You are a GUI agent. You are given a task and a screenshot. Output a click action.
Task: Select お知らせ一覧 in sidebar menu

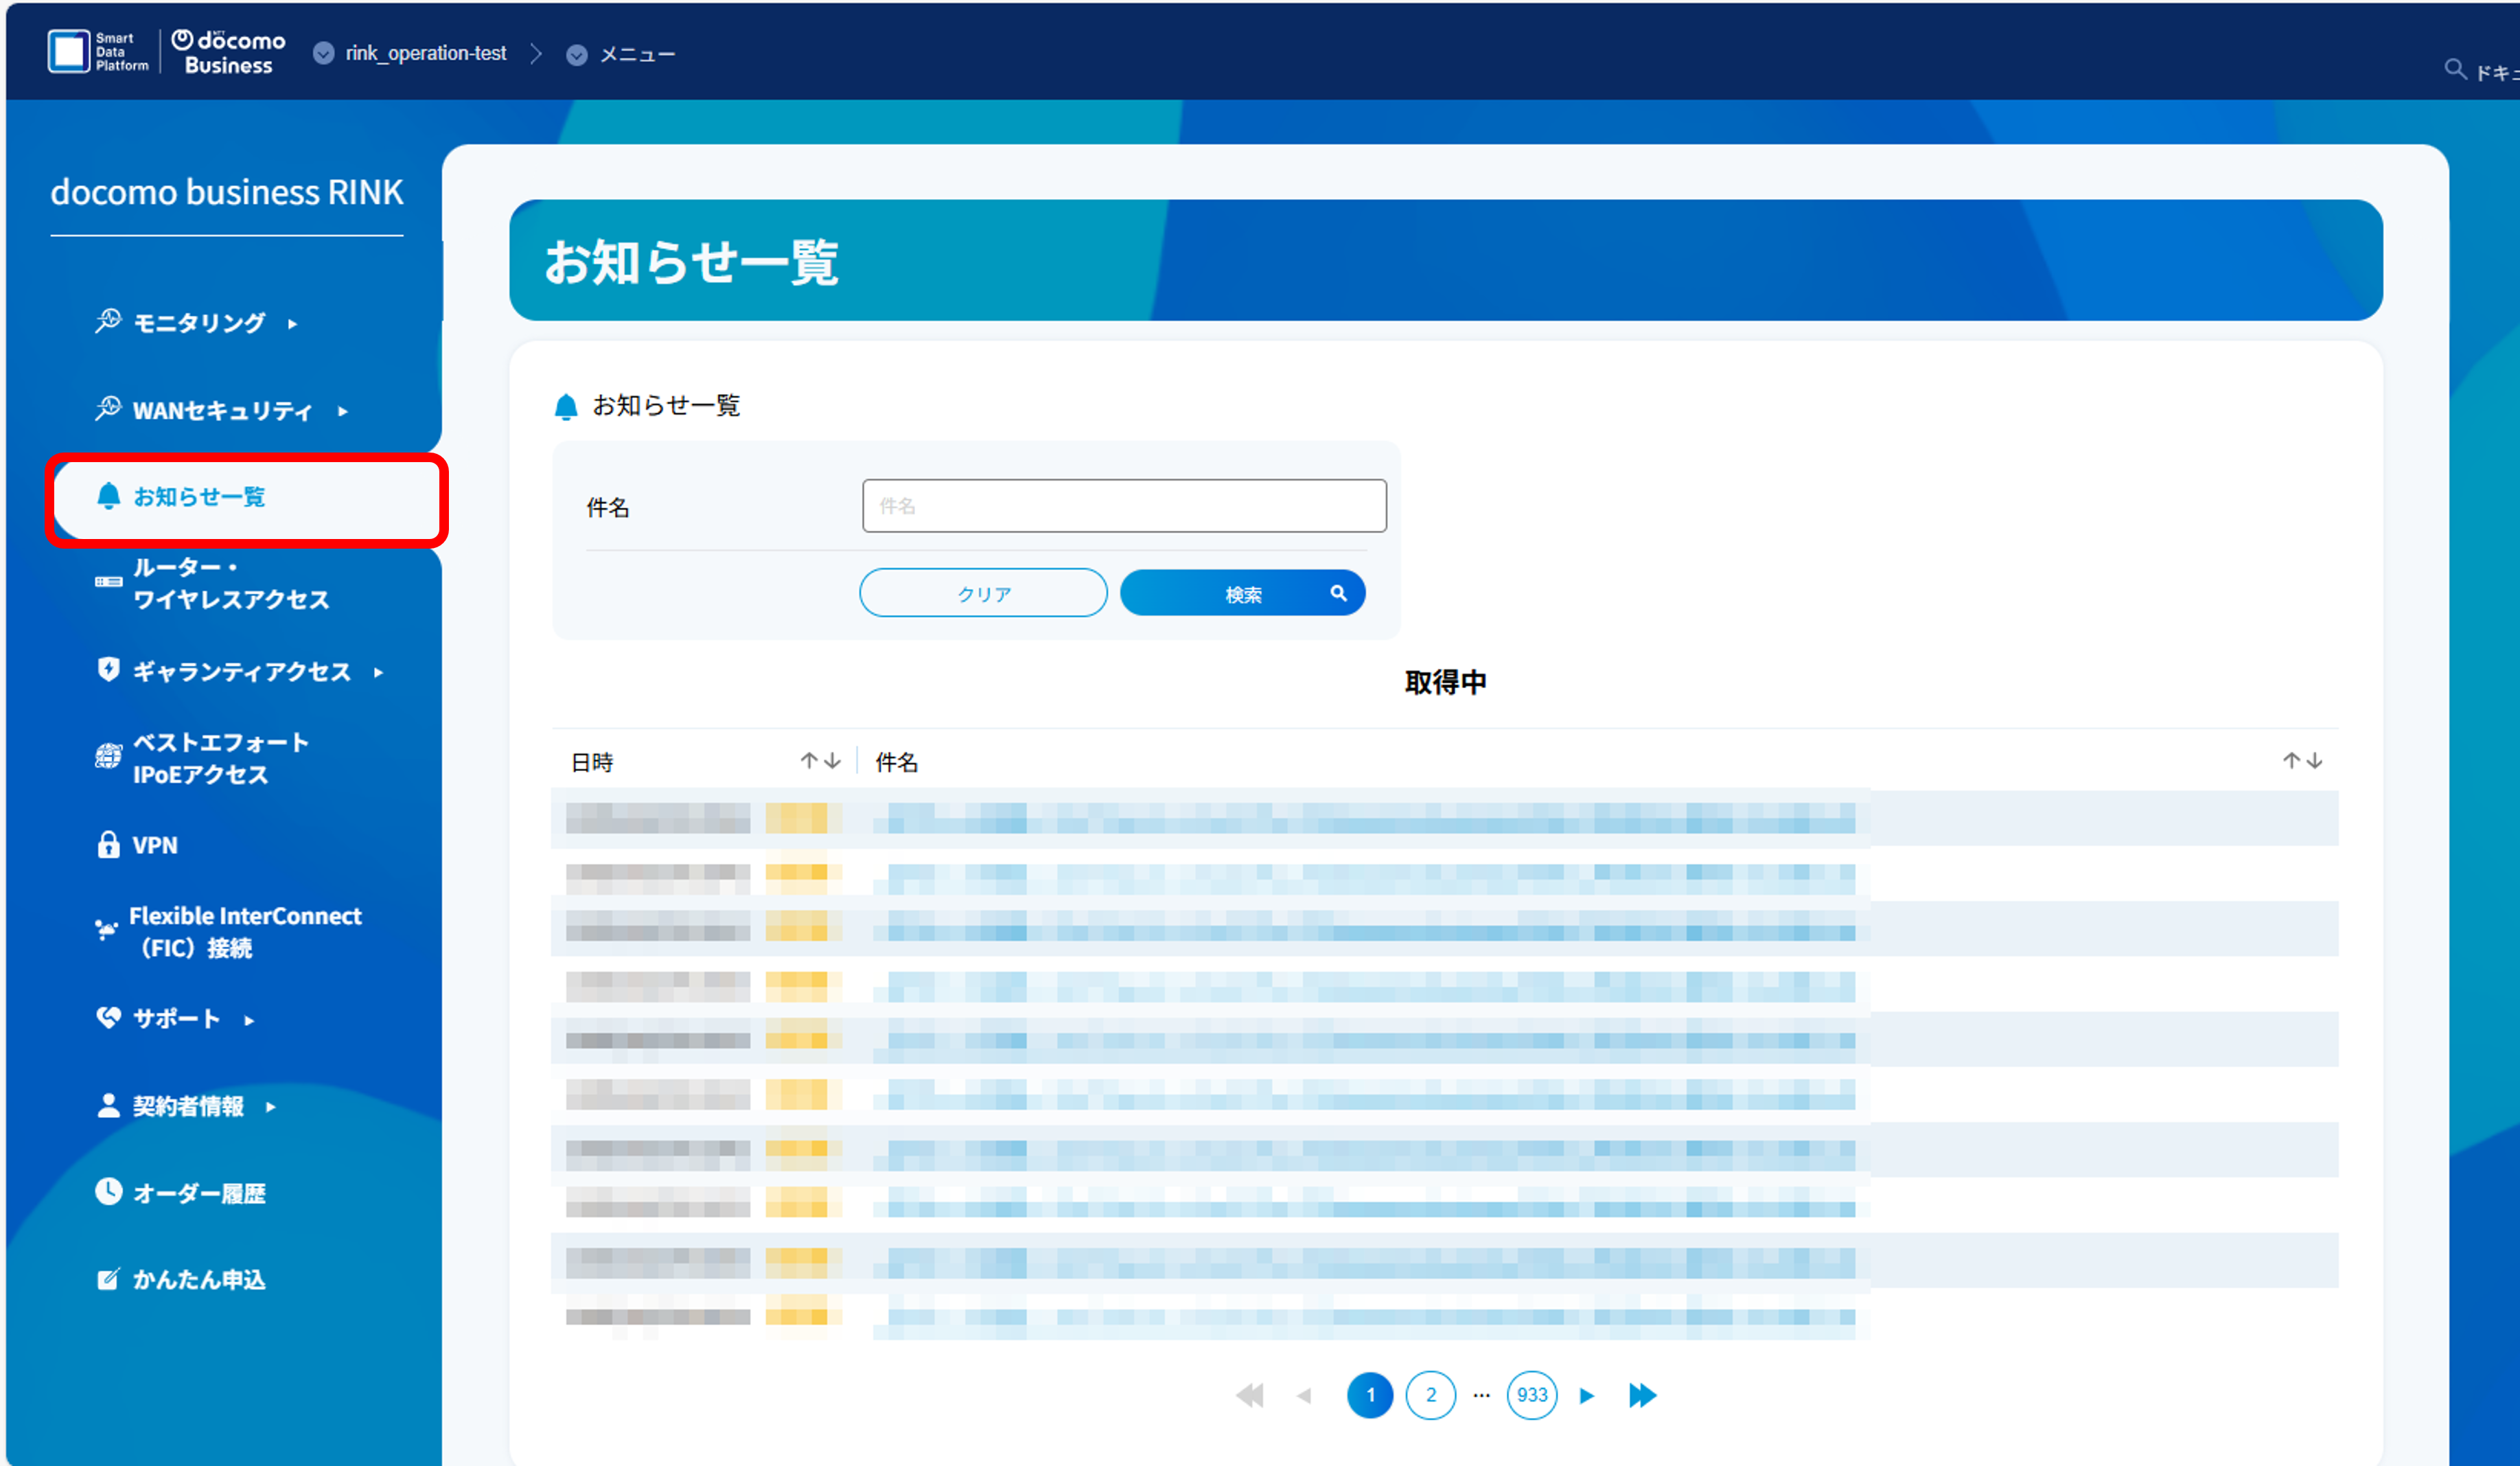(x=199, y=497)
